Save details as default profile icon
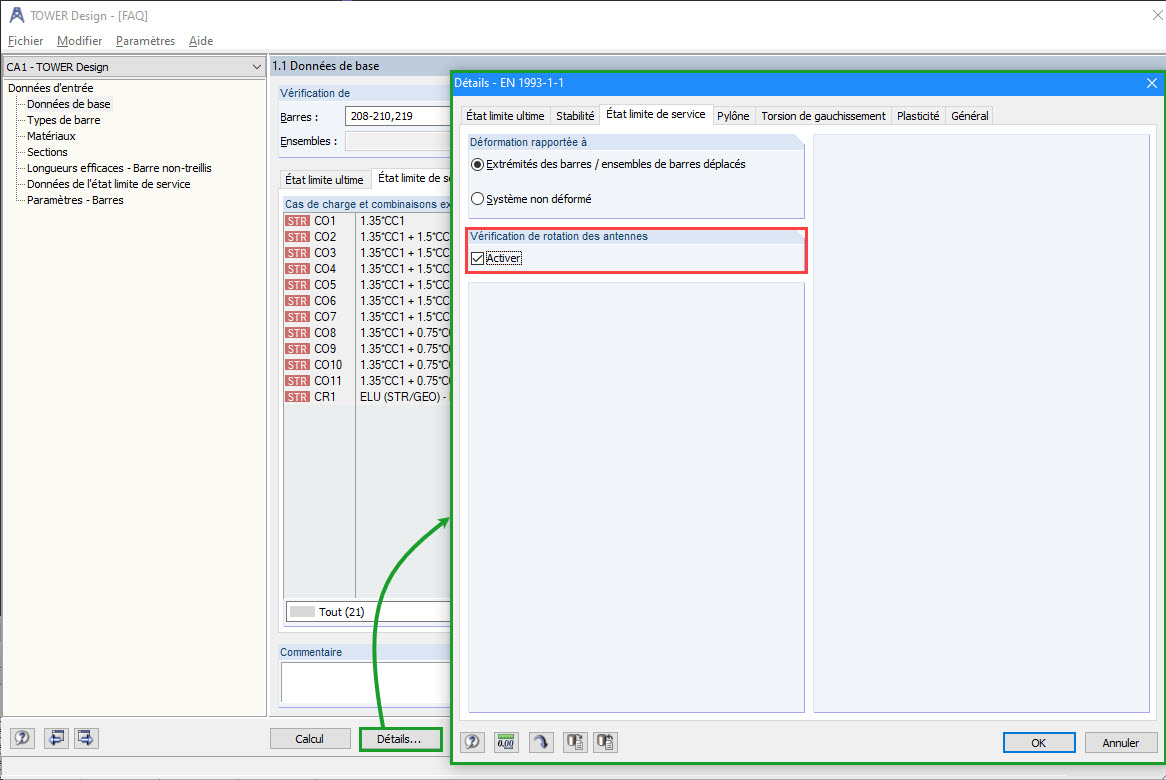The image size is (1166, 780). click(574, 742)
